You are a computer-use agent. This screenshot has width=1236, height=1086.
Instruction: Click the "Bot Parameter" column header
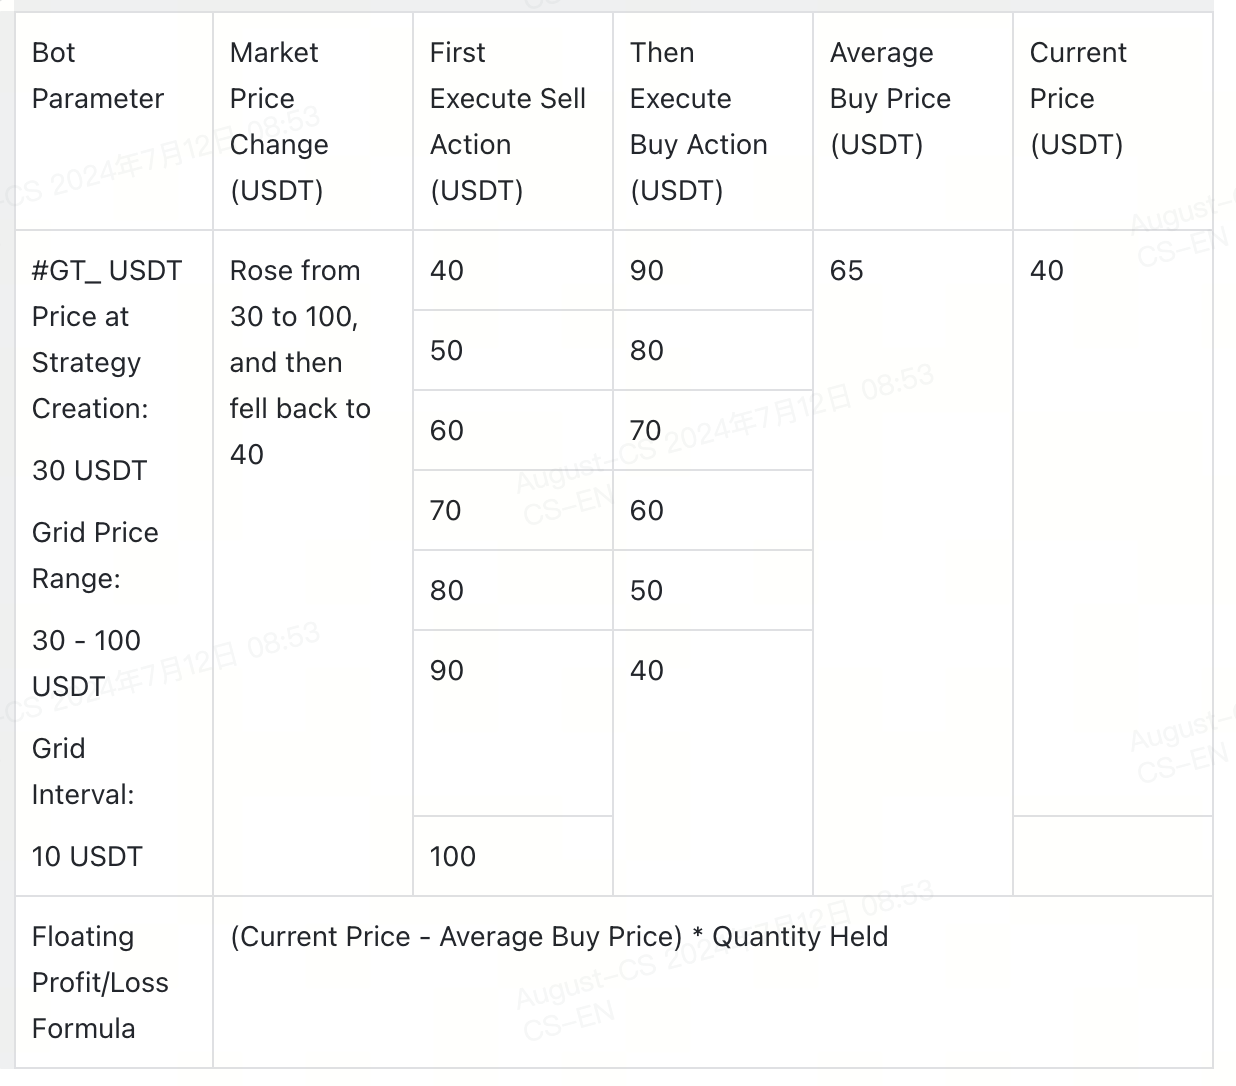(97, 76)
